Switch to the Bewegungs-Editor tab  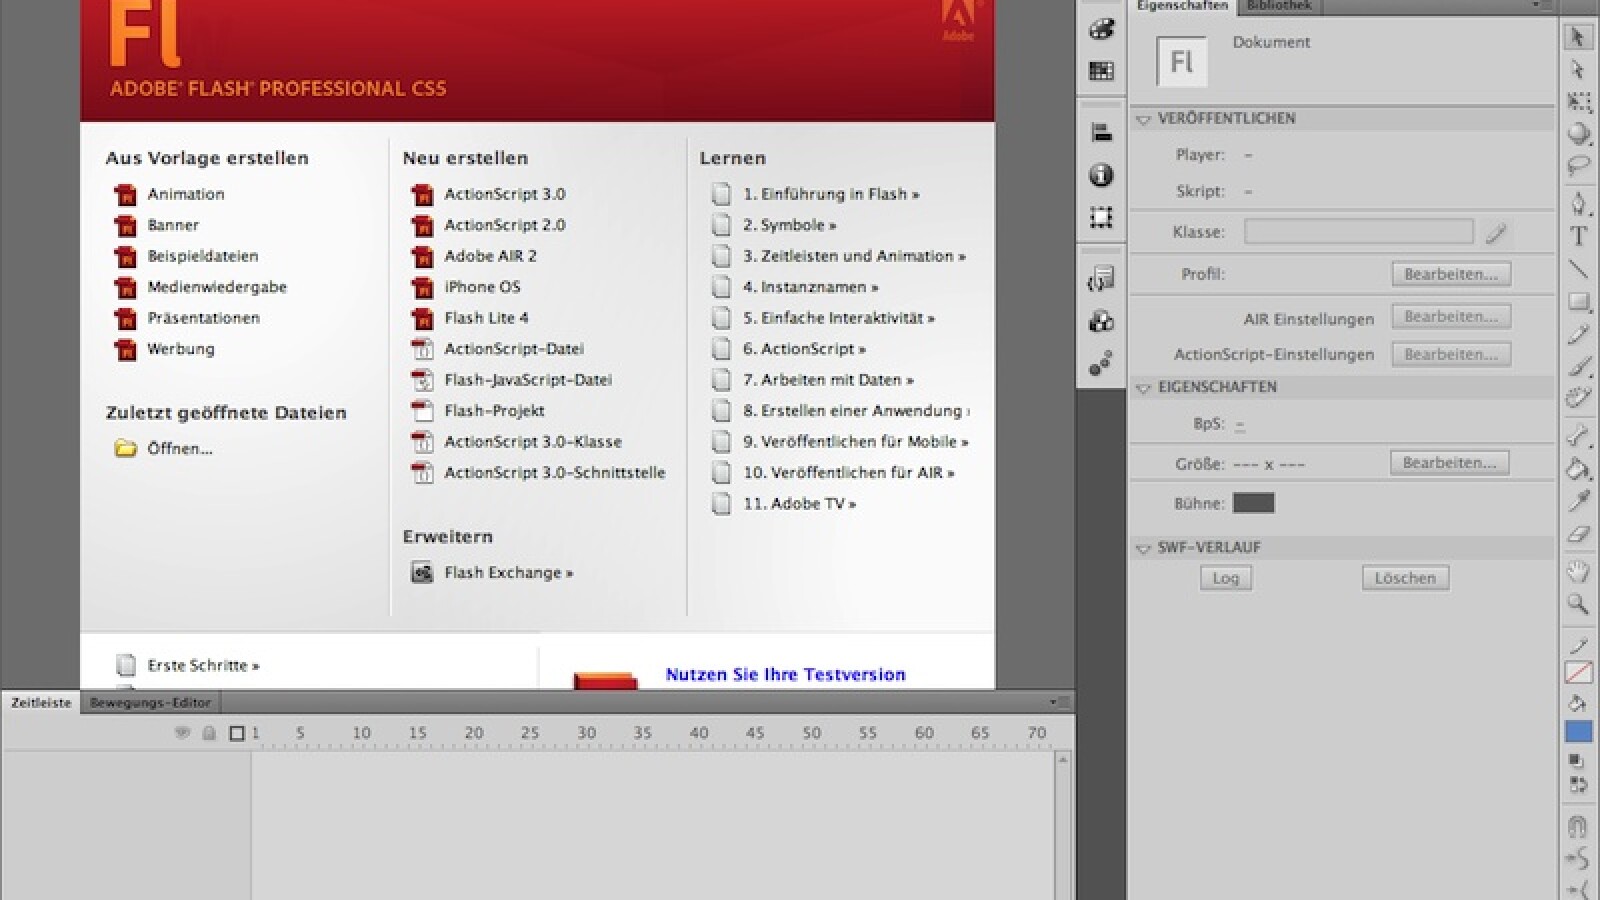point(150,703)
